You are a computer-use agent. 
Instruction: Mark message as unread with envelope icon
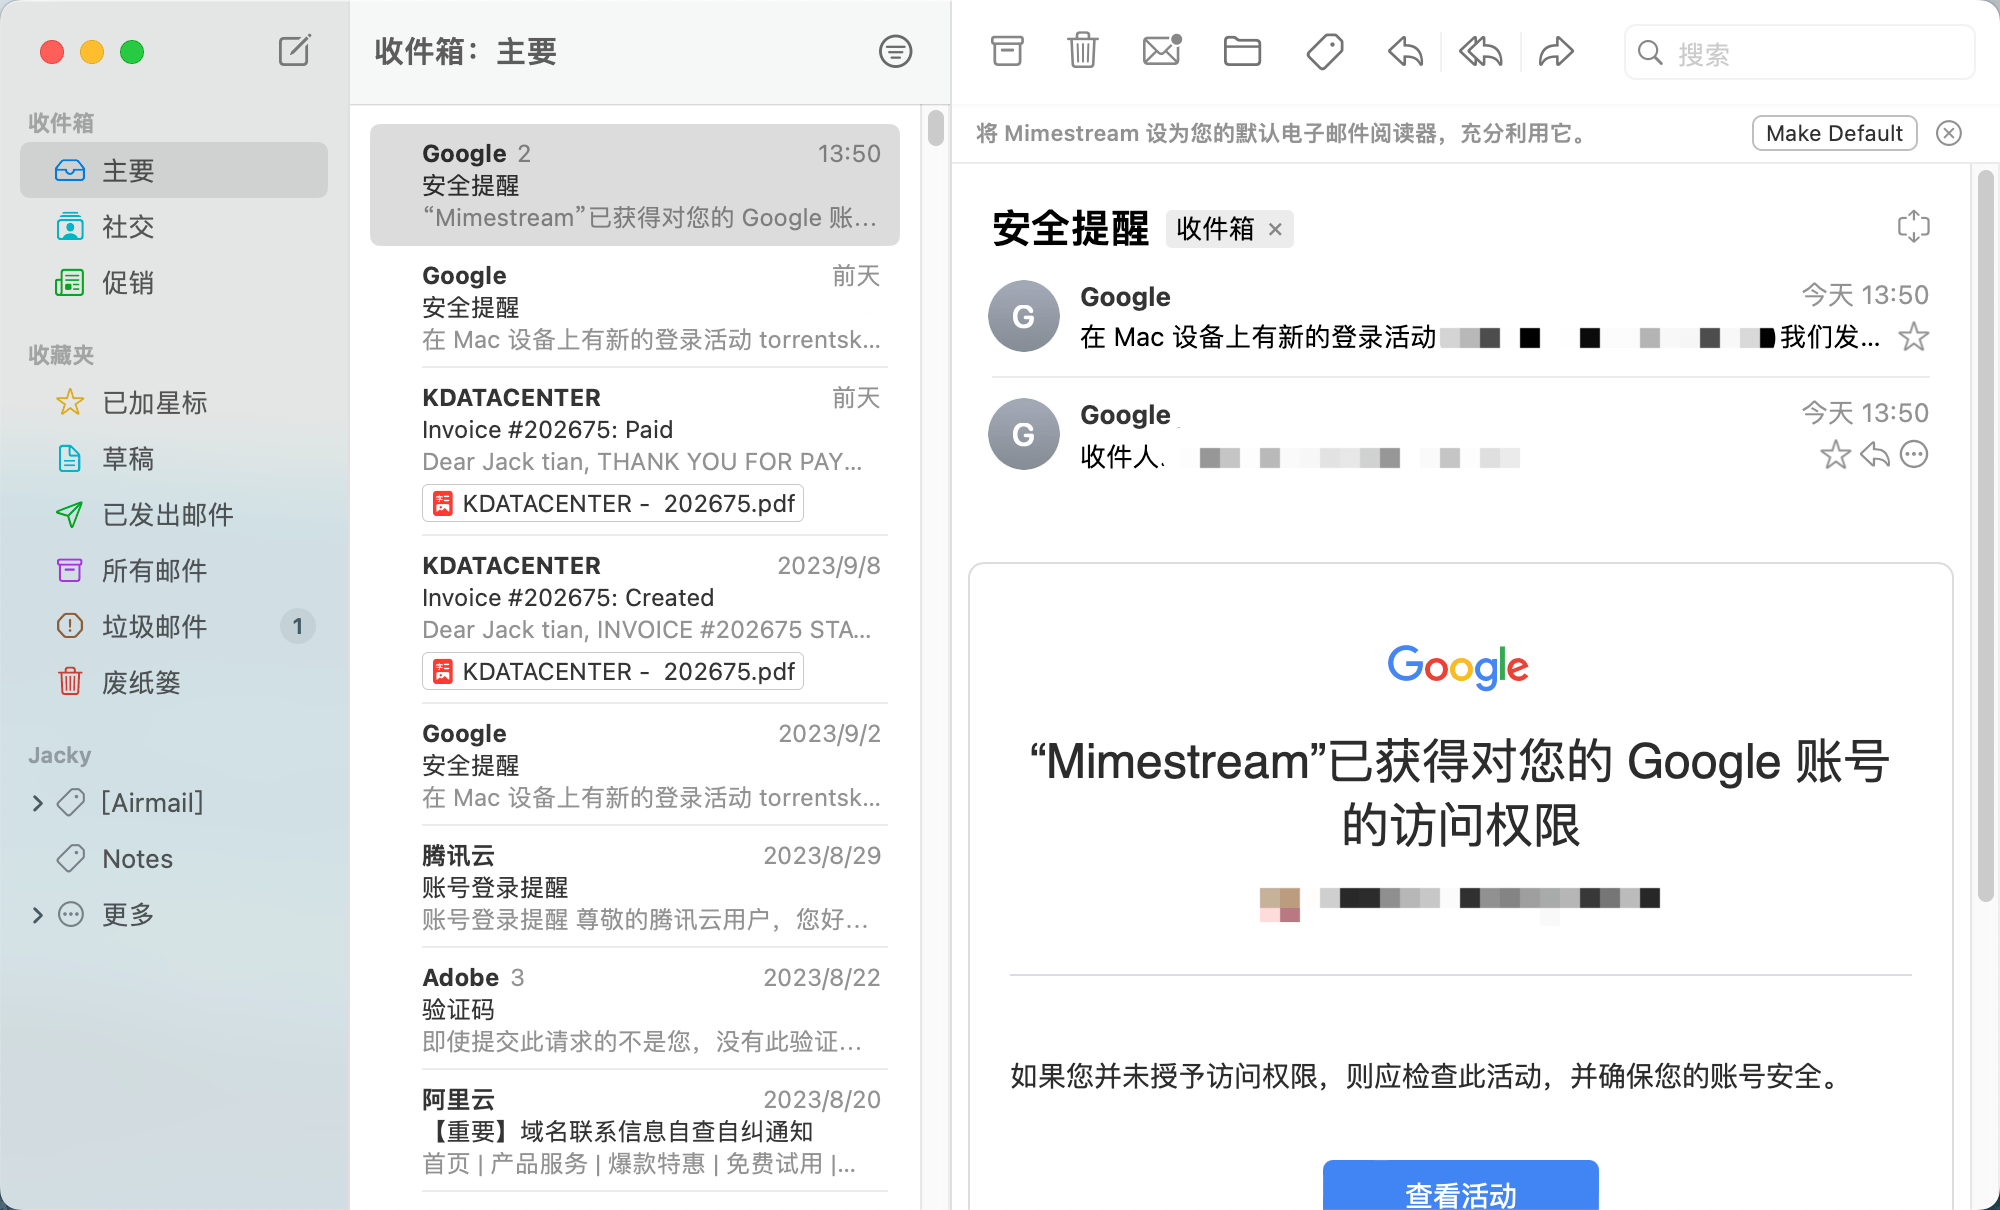coord(1162,51)
